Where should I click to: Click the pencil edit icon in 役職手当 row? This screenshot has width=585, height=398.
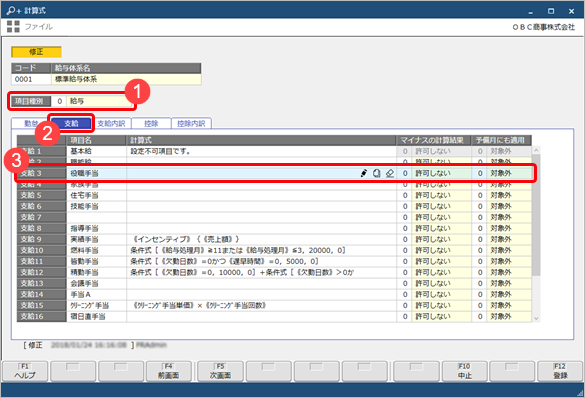pyautogui.click(x=364, y=173)
